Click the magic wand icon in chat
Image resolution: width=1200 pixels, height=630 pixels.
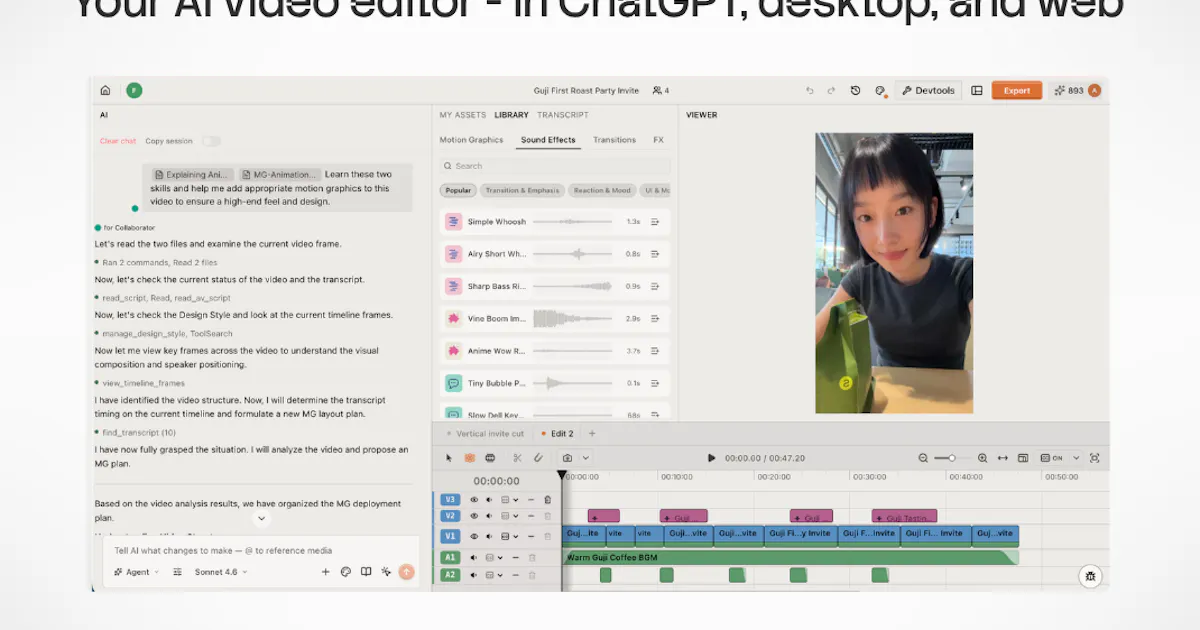[x=386, y=572]
